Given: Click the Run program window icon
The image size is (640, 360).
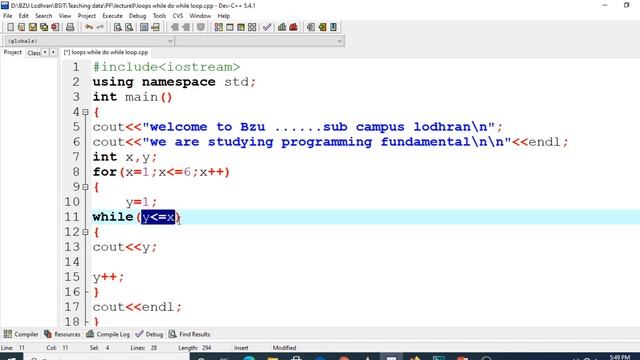Looking at the screenshot, I should click(230, 27).
